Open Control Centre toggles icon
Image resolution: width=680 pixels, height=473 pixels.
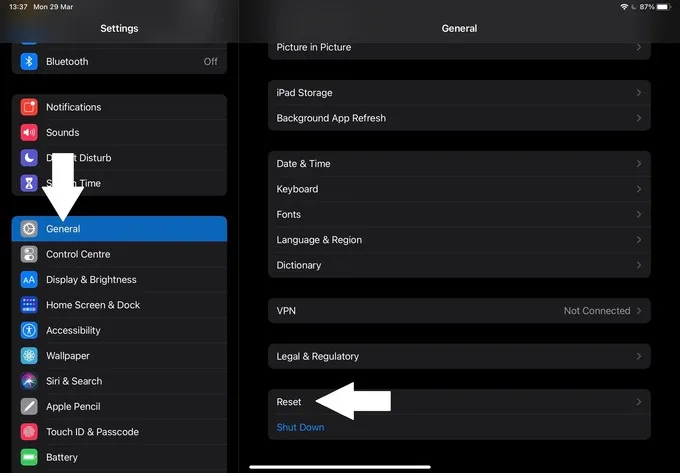click(x=29, y=254)
